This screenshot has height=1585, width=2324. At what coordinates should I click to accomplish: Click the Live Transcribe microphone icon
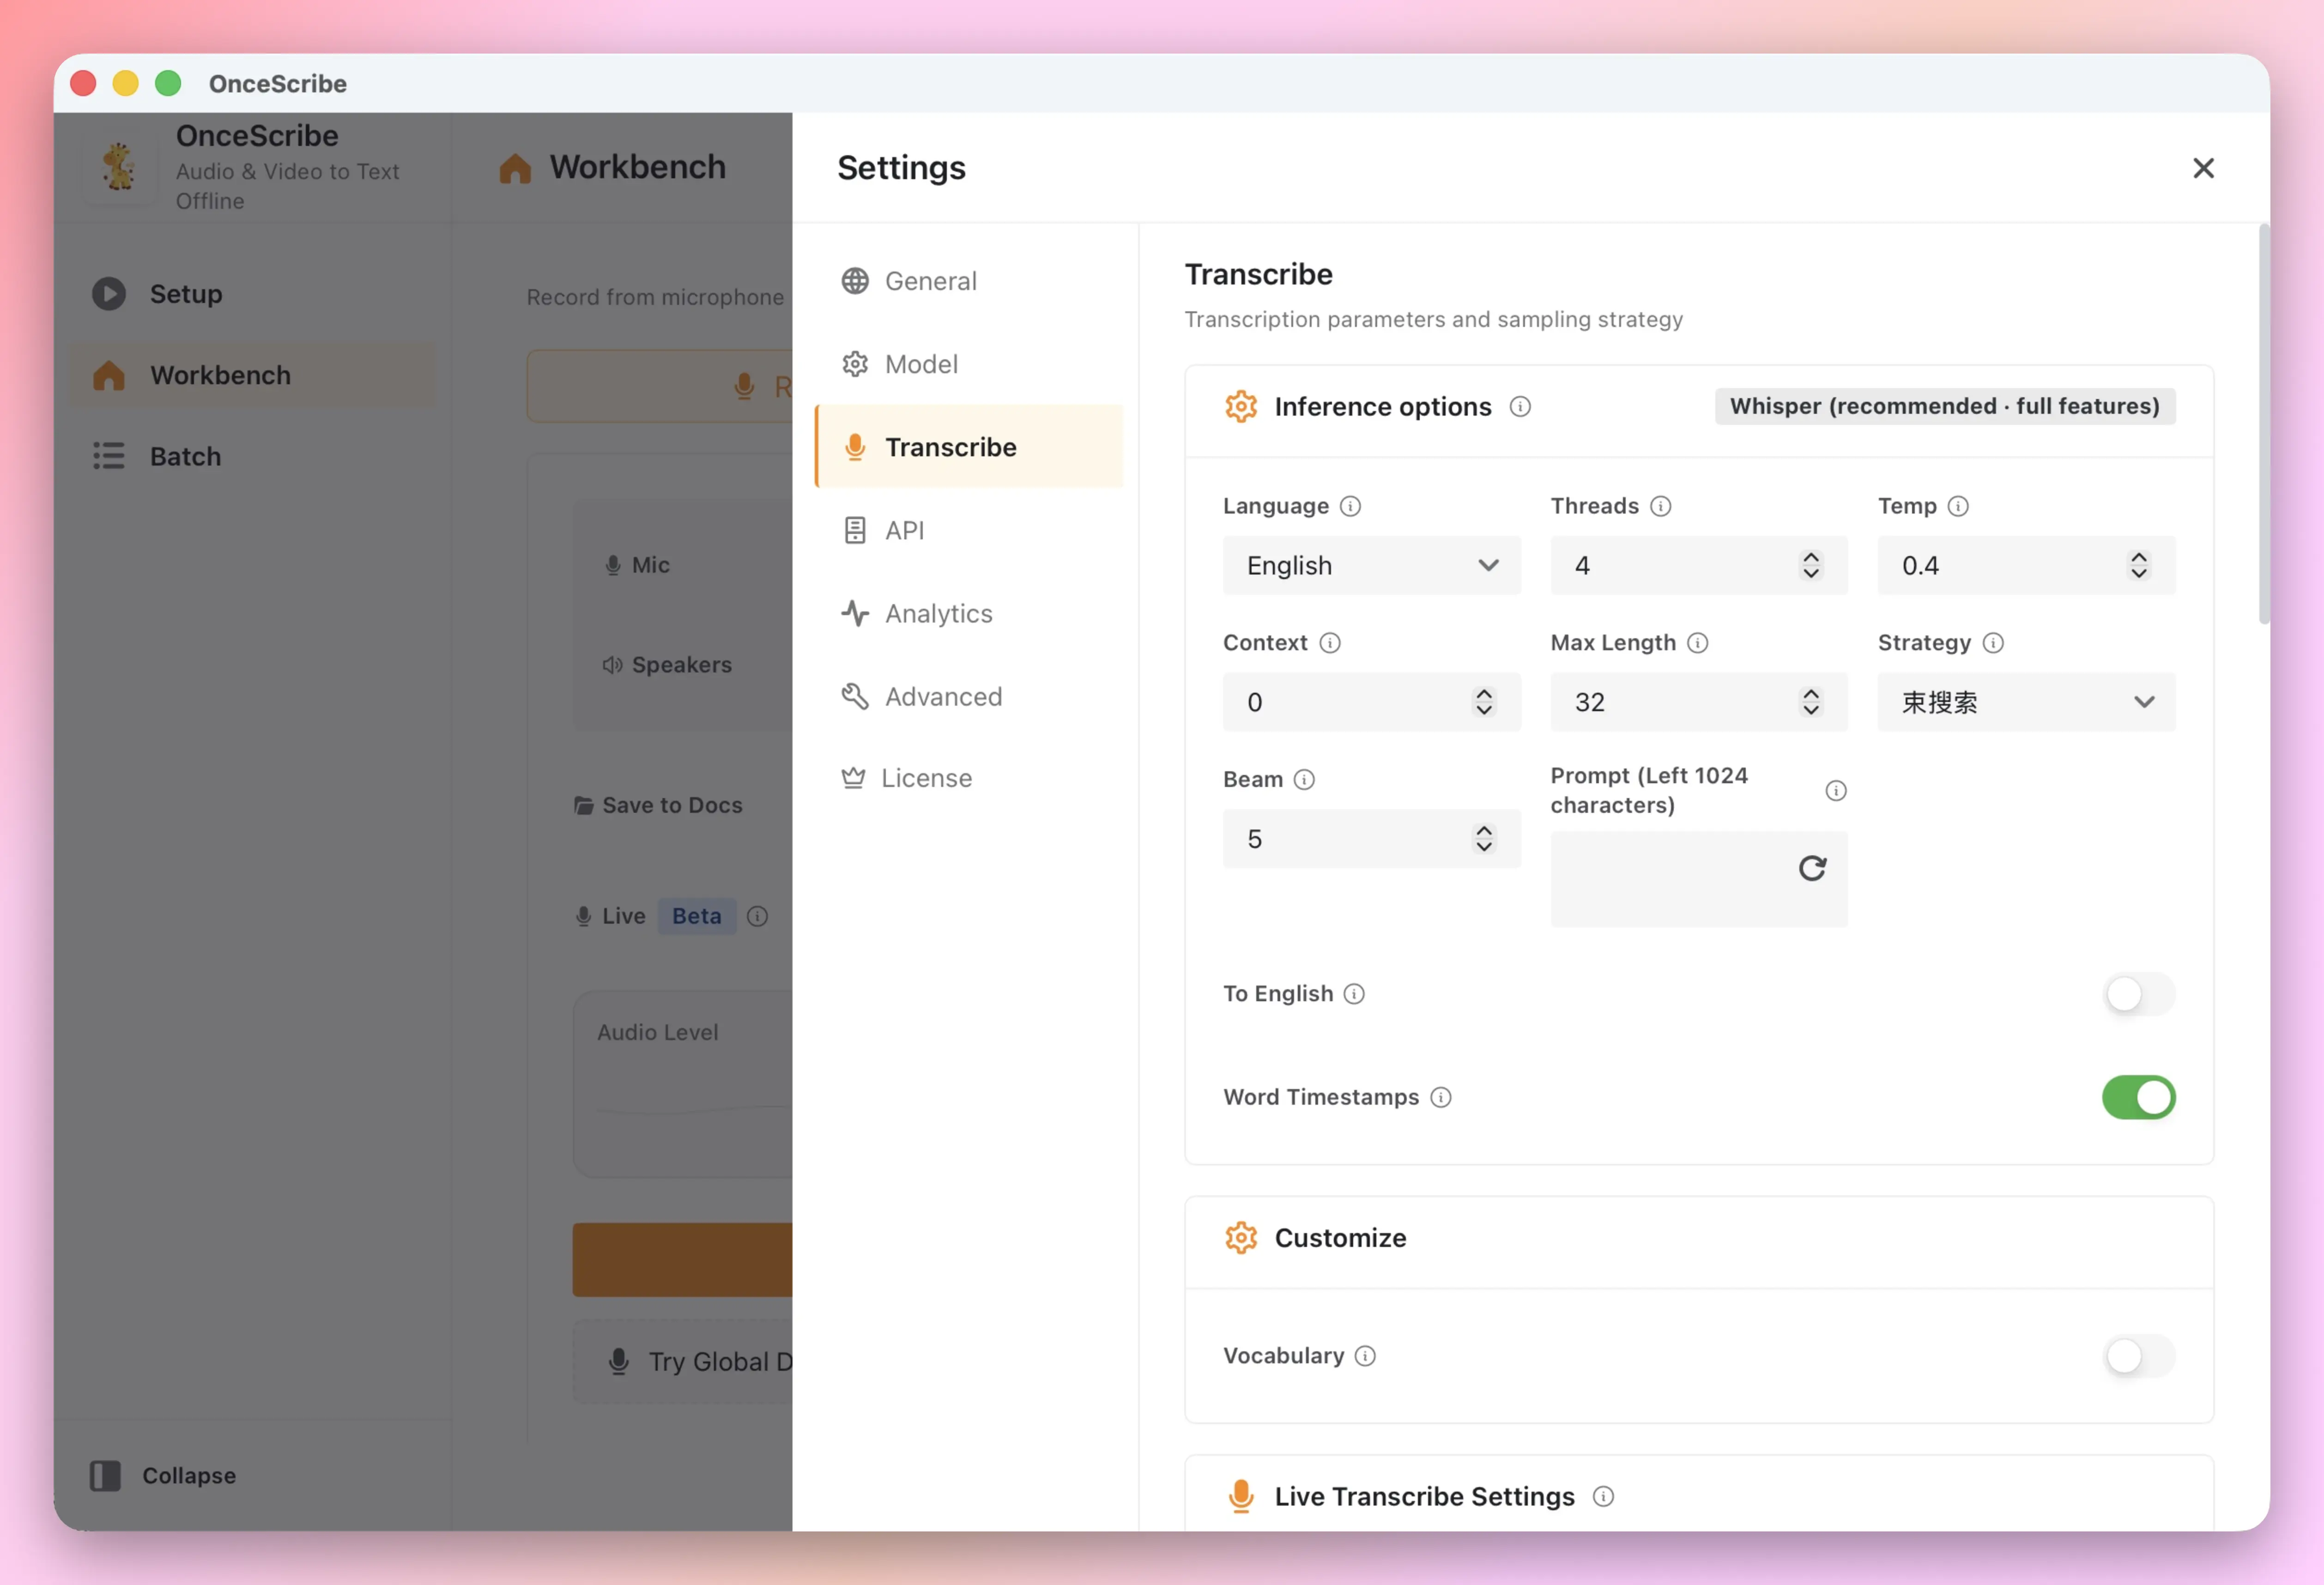(x=1240, y=1497)
